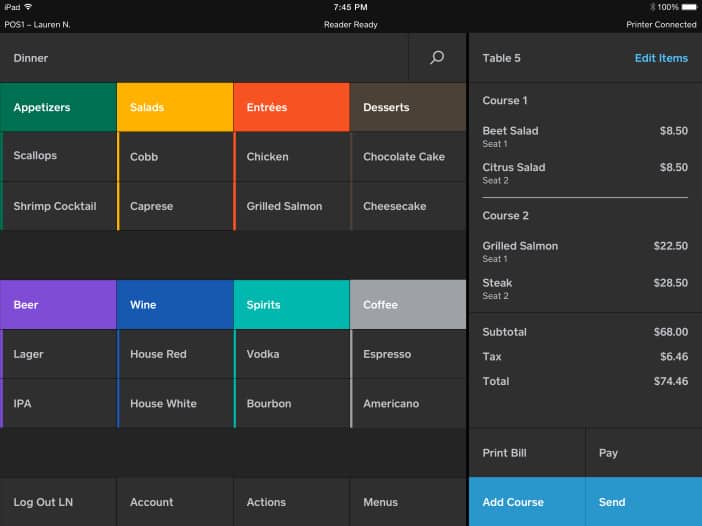
Task: Click the Edit Items link
Action: point(661,58)
